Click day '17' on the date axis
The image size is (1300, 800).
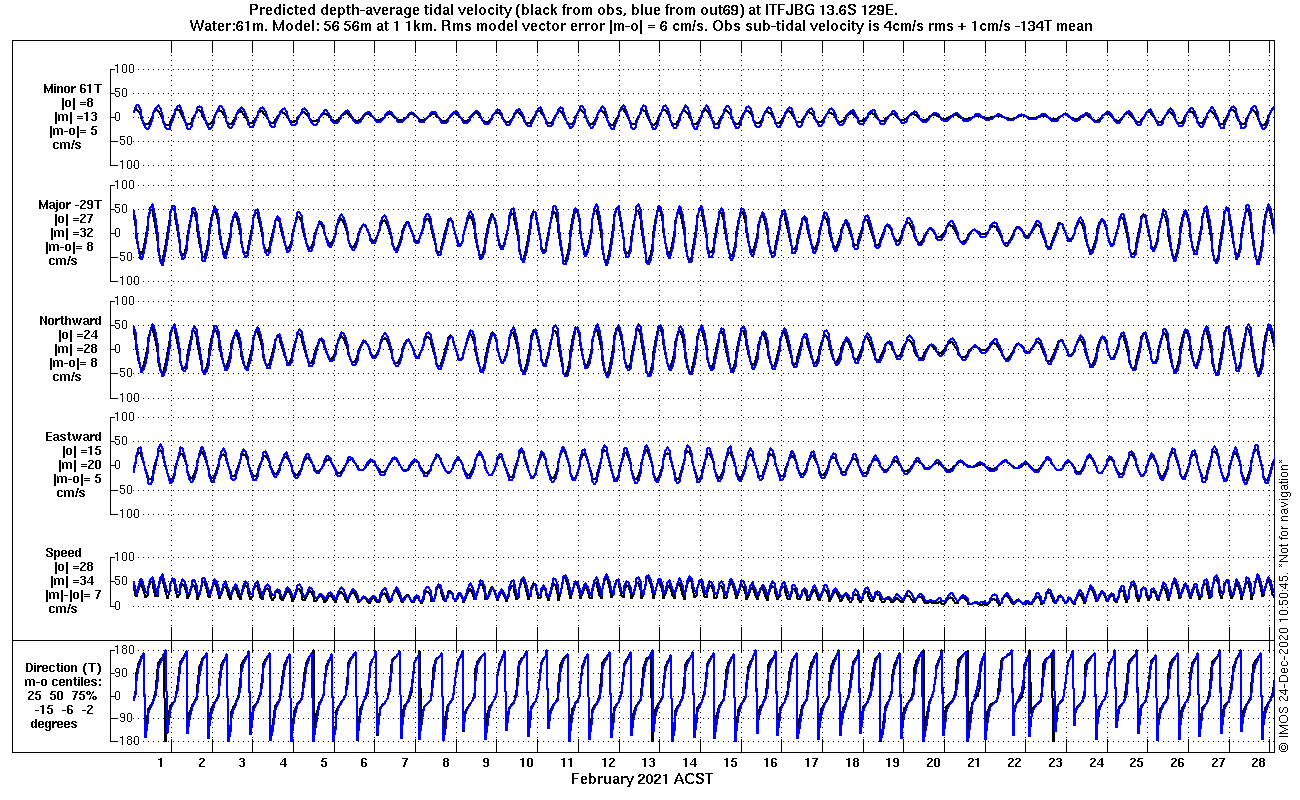click(x=811, y=763)
